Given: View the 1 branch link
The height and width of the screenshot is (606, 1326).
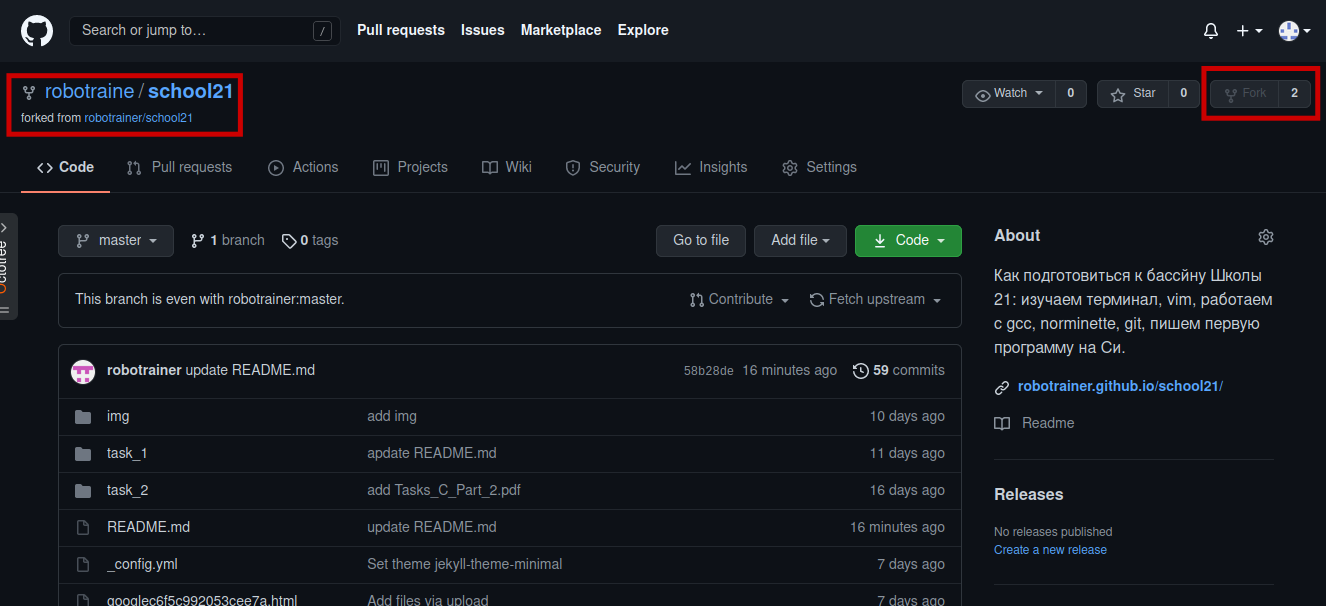Looking at the screenshot, I should (x=228, y=241).
